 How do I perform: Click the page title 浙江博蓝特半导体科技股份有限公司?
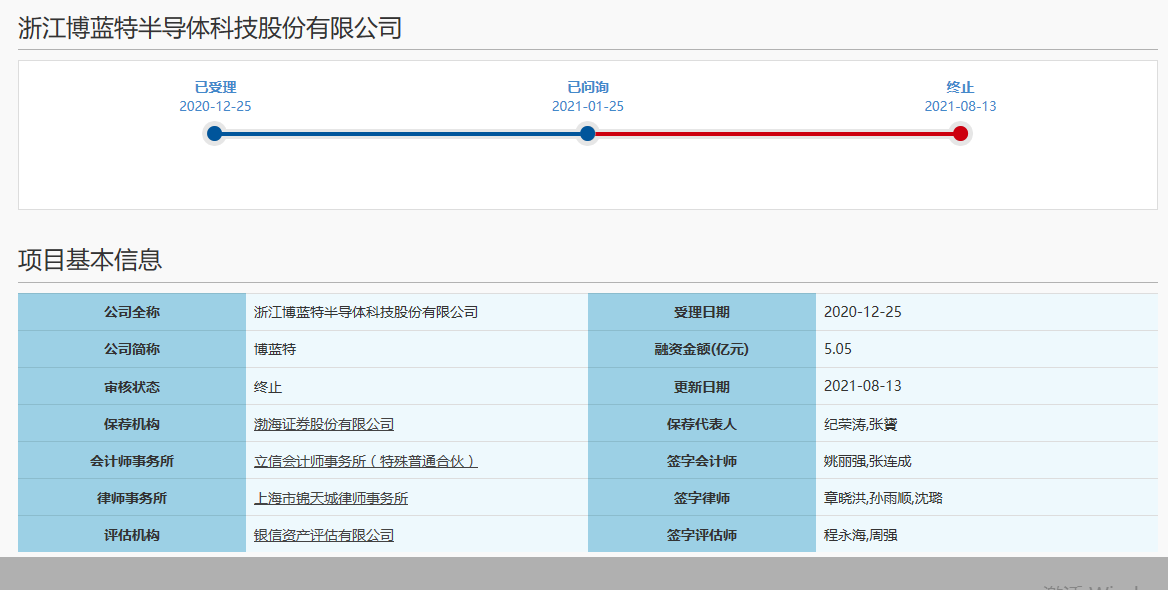pos(210,28)
